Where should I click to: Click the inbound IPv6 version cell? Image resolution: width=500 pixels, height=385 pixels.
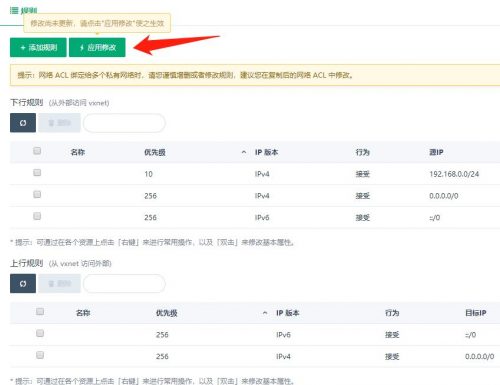pyautogui.click(x=262, y=218)
